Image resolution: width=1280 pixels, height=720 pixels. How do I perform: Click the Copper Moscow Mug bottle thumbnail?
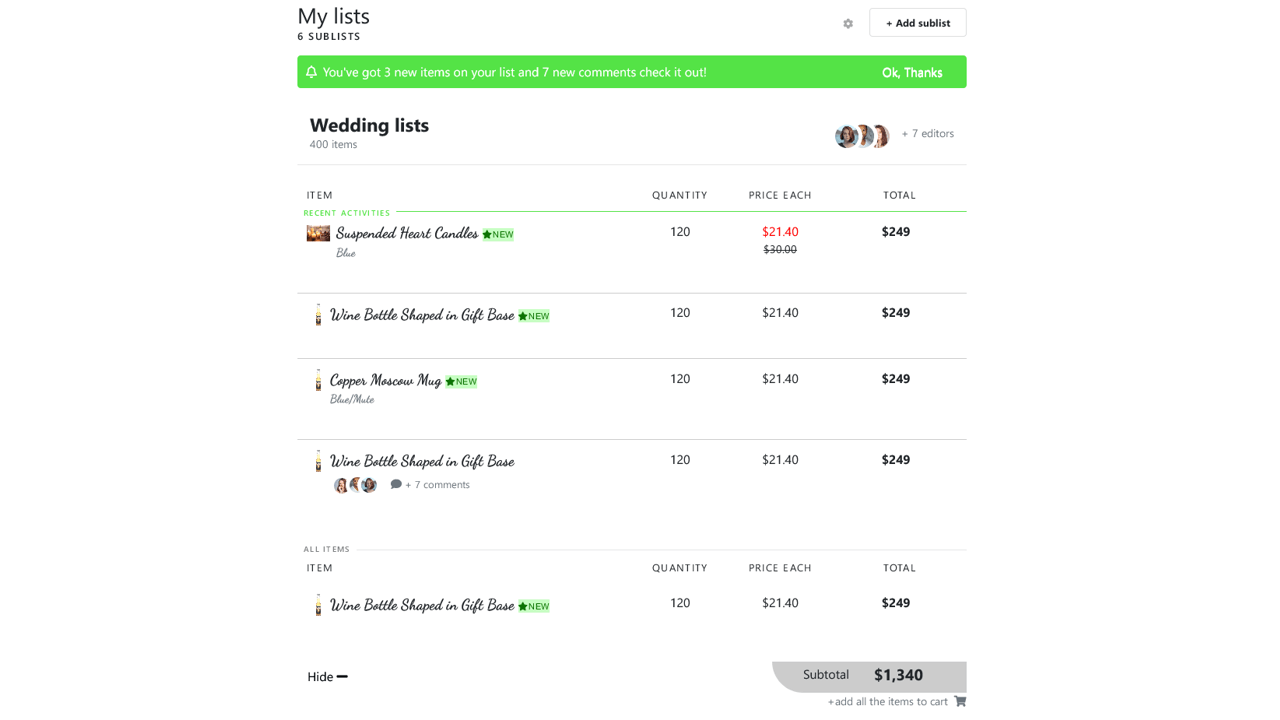318,381
